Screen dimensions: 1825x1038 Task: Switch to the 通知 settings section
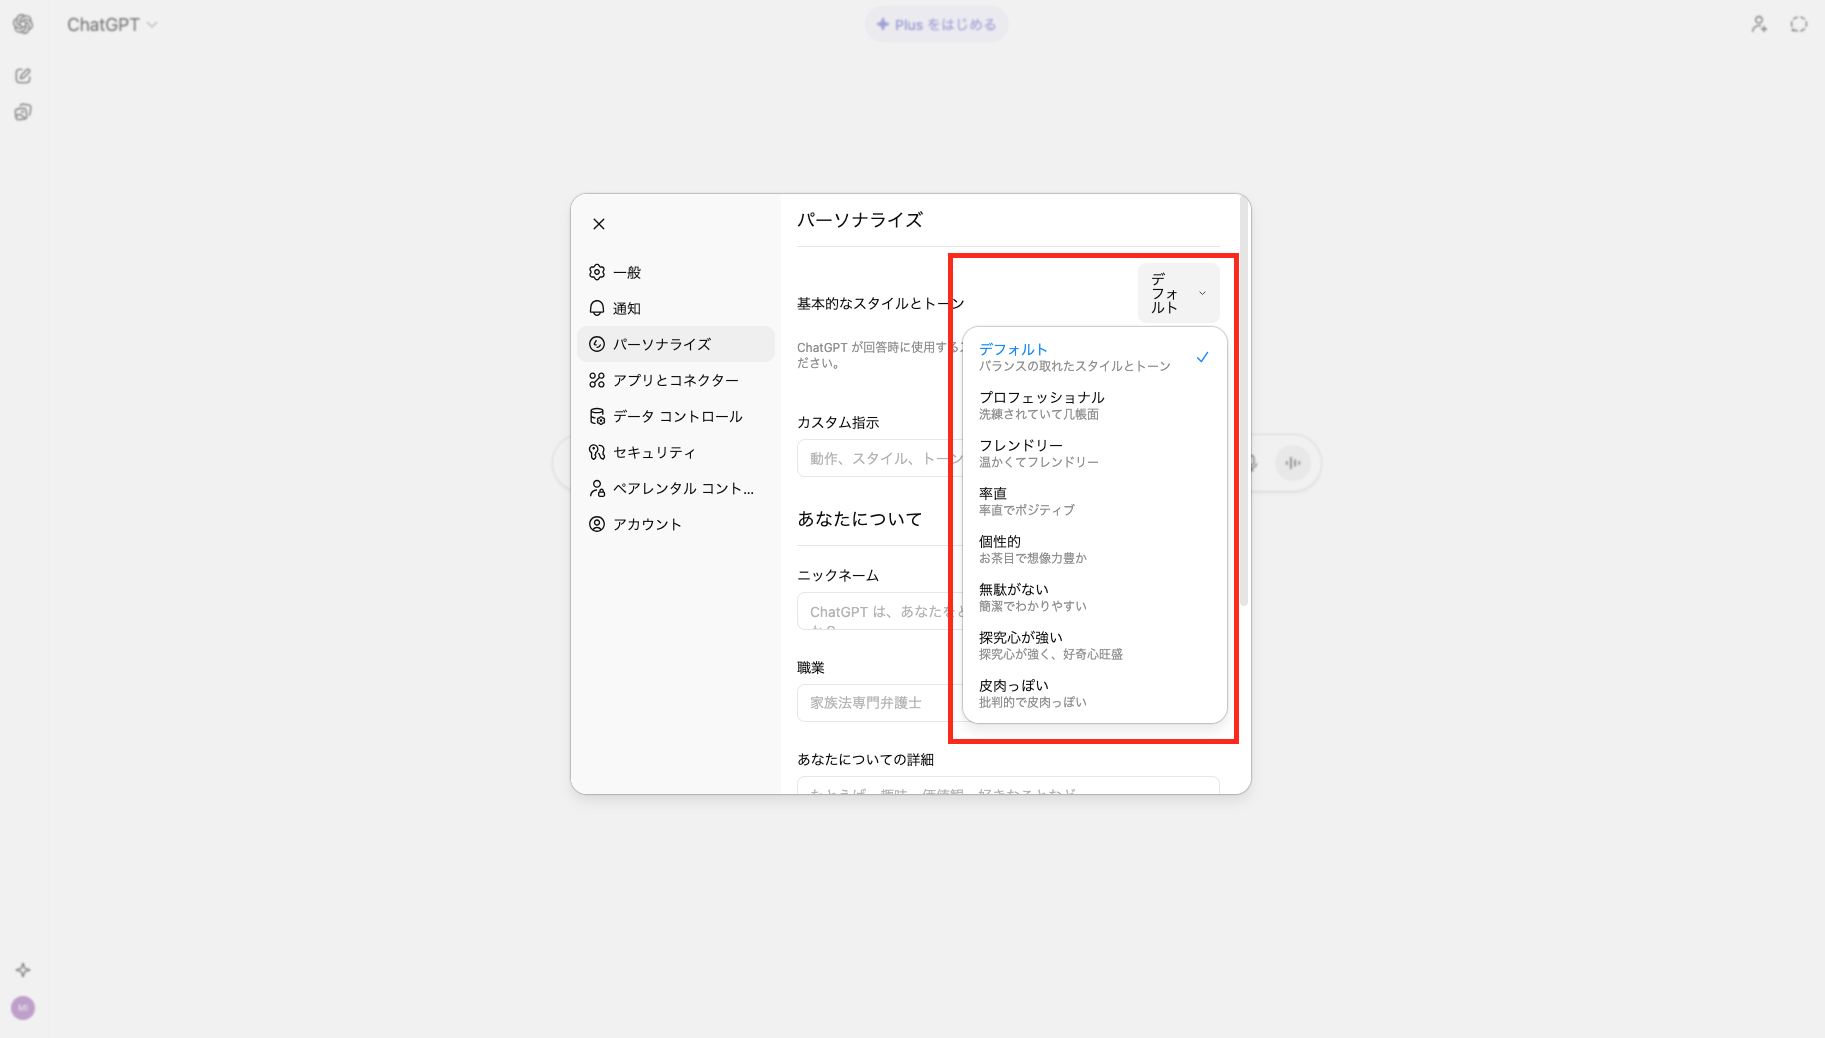click(x=628, y=308)
